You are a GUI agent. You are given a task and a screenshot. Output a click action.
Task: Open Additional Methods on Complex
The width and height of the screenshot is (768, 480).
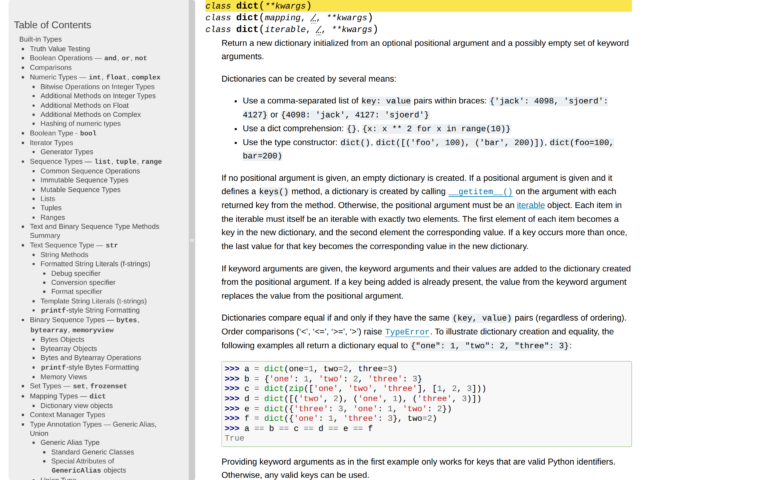coord(90,114)
